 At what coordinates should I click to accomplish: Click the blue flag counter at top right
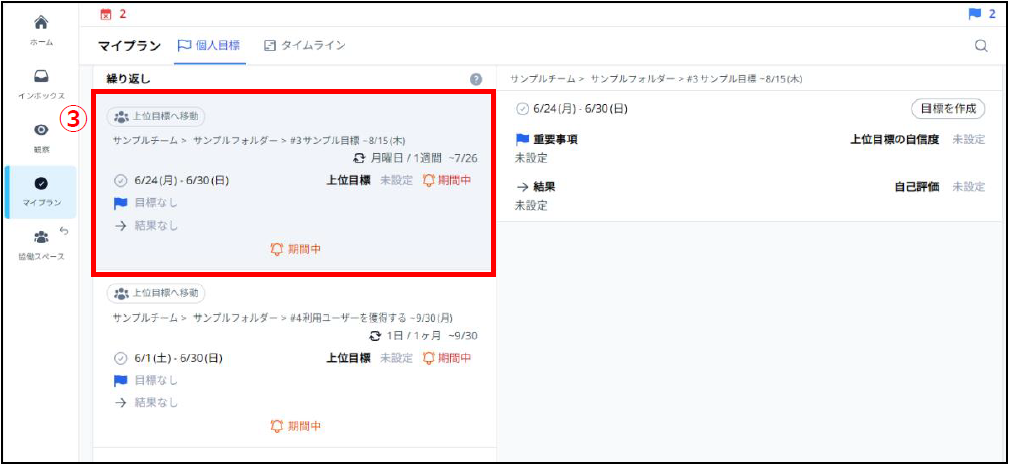coord(982,14)
